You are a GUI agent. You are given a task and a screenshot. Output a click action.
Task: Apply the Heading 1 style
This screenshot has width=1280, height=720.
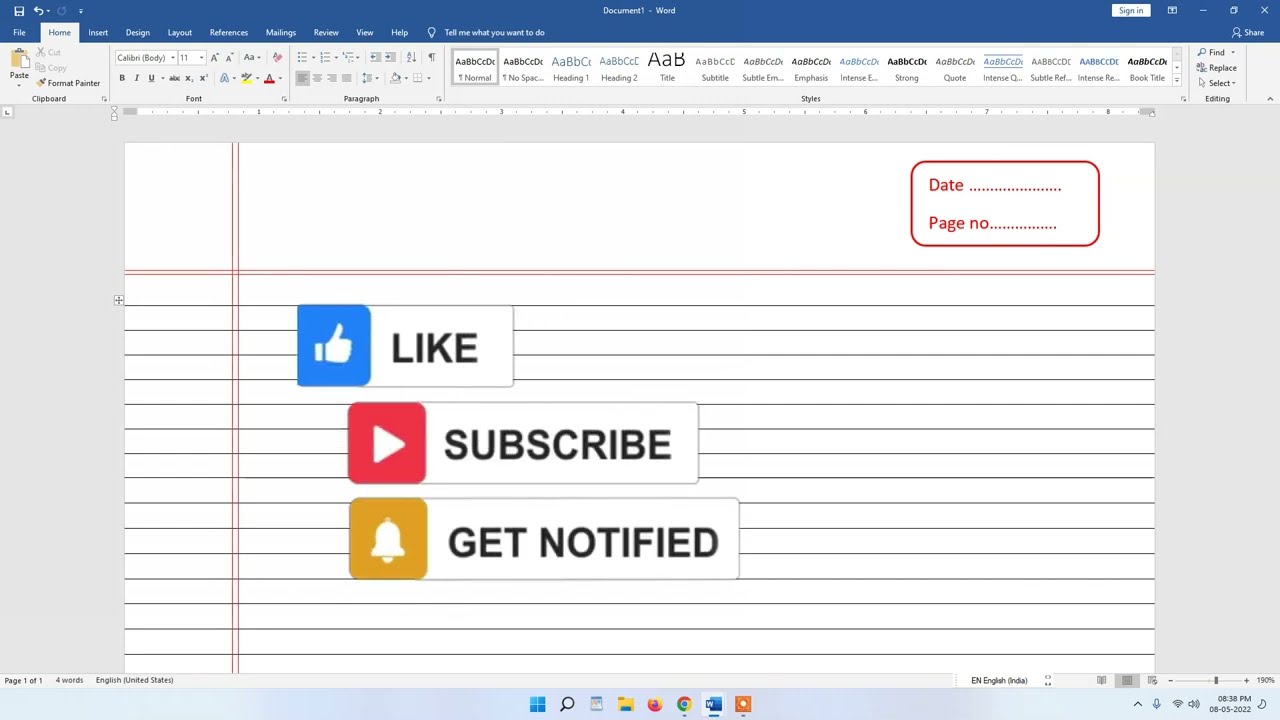tap(571, 68)
